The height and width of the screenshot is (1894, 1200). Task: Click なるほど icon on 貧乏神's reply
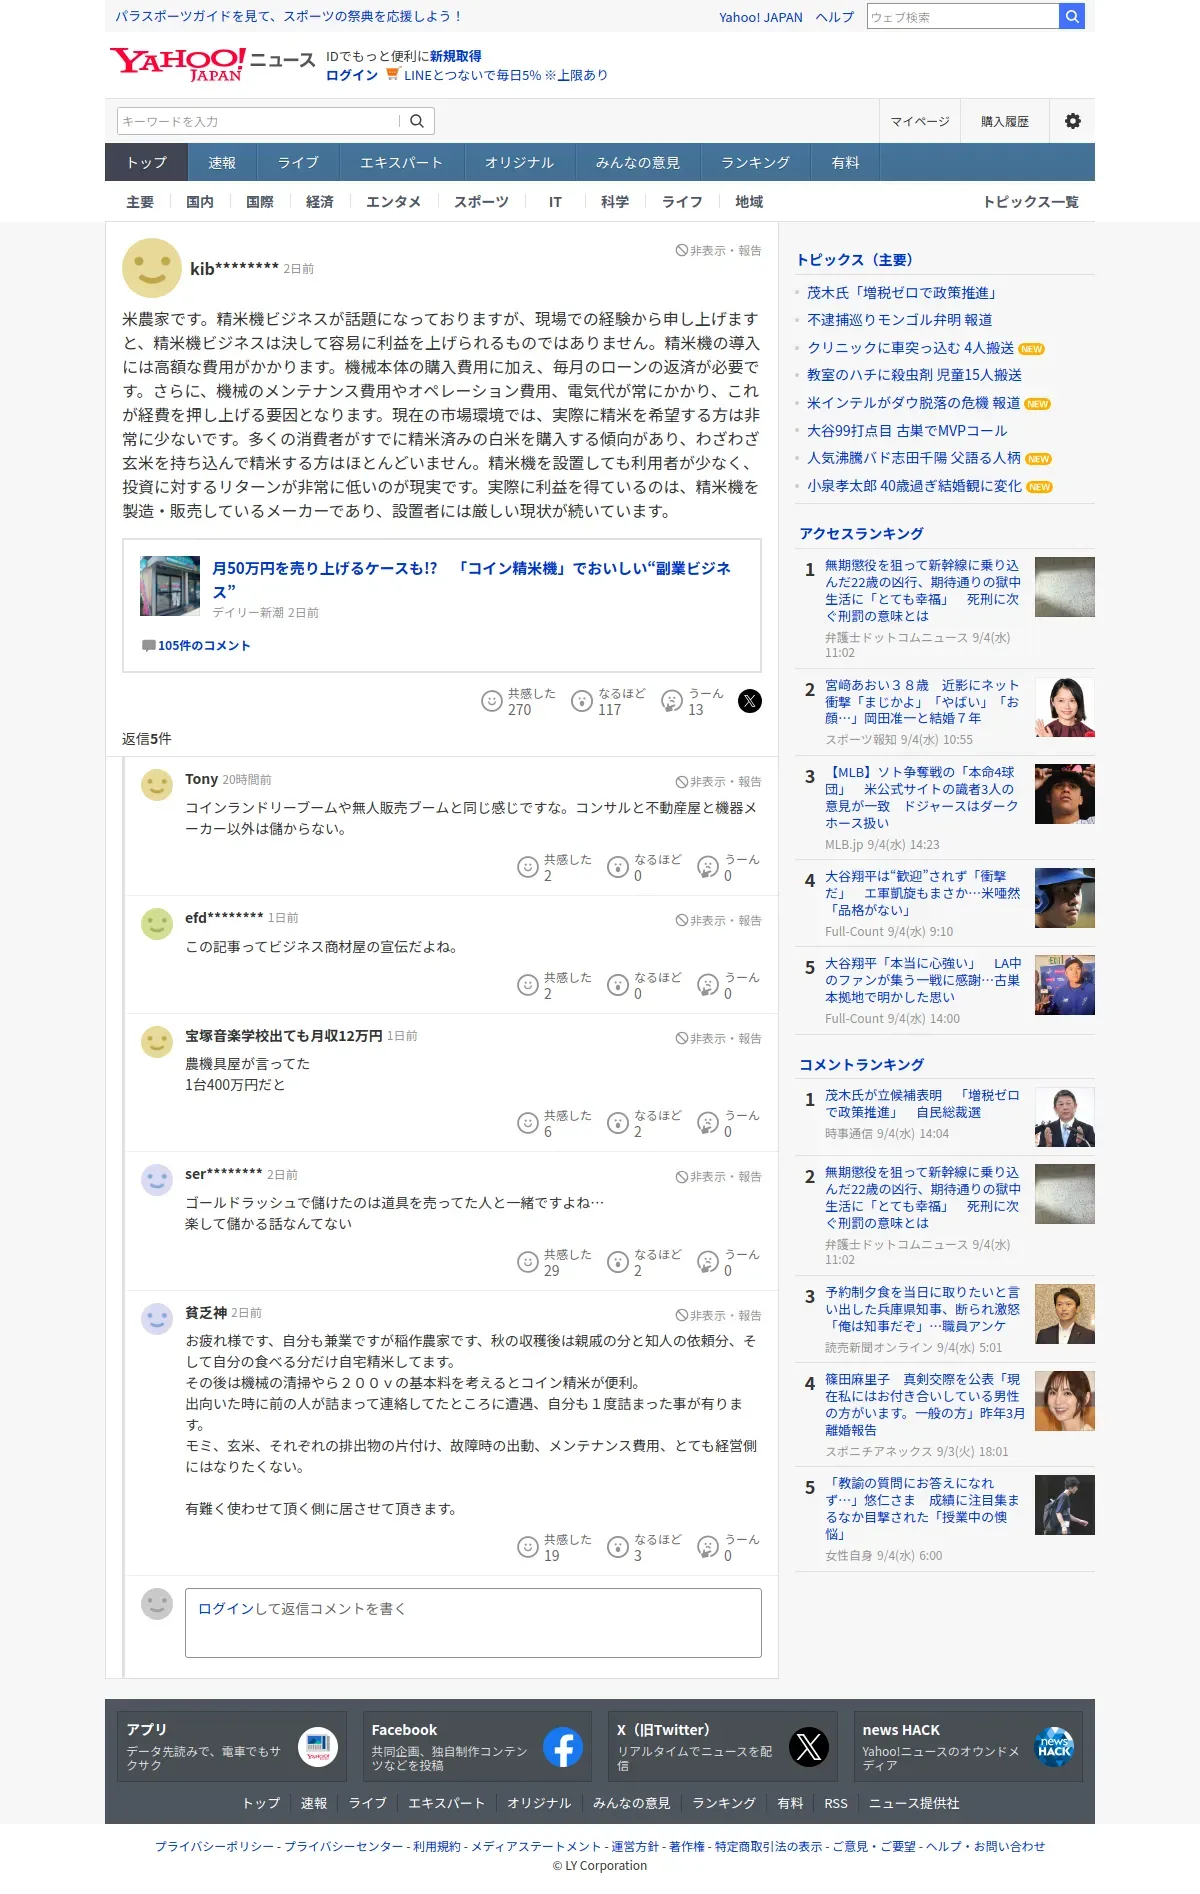(618, 1547)
